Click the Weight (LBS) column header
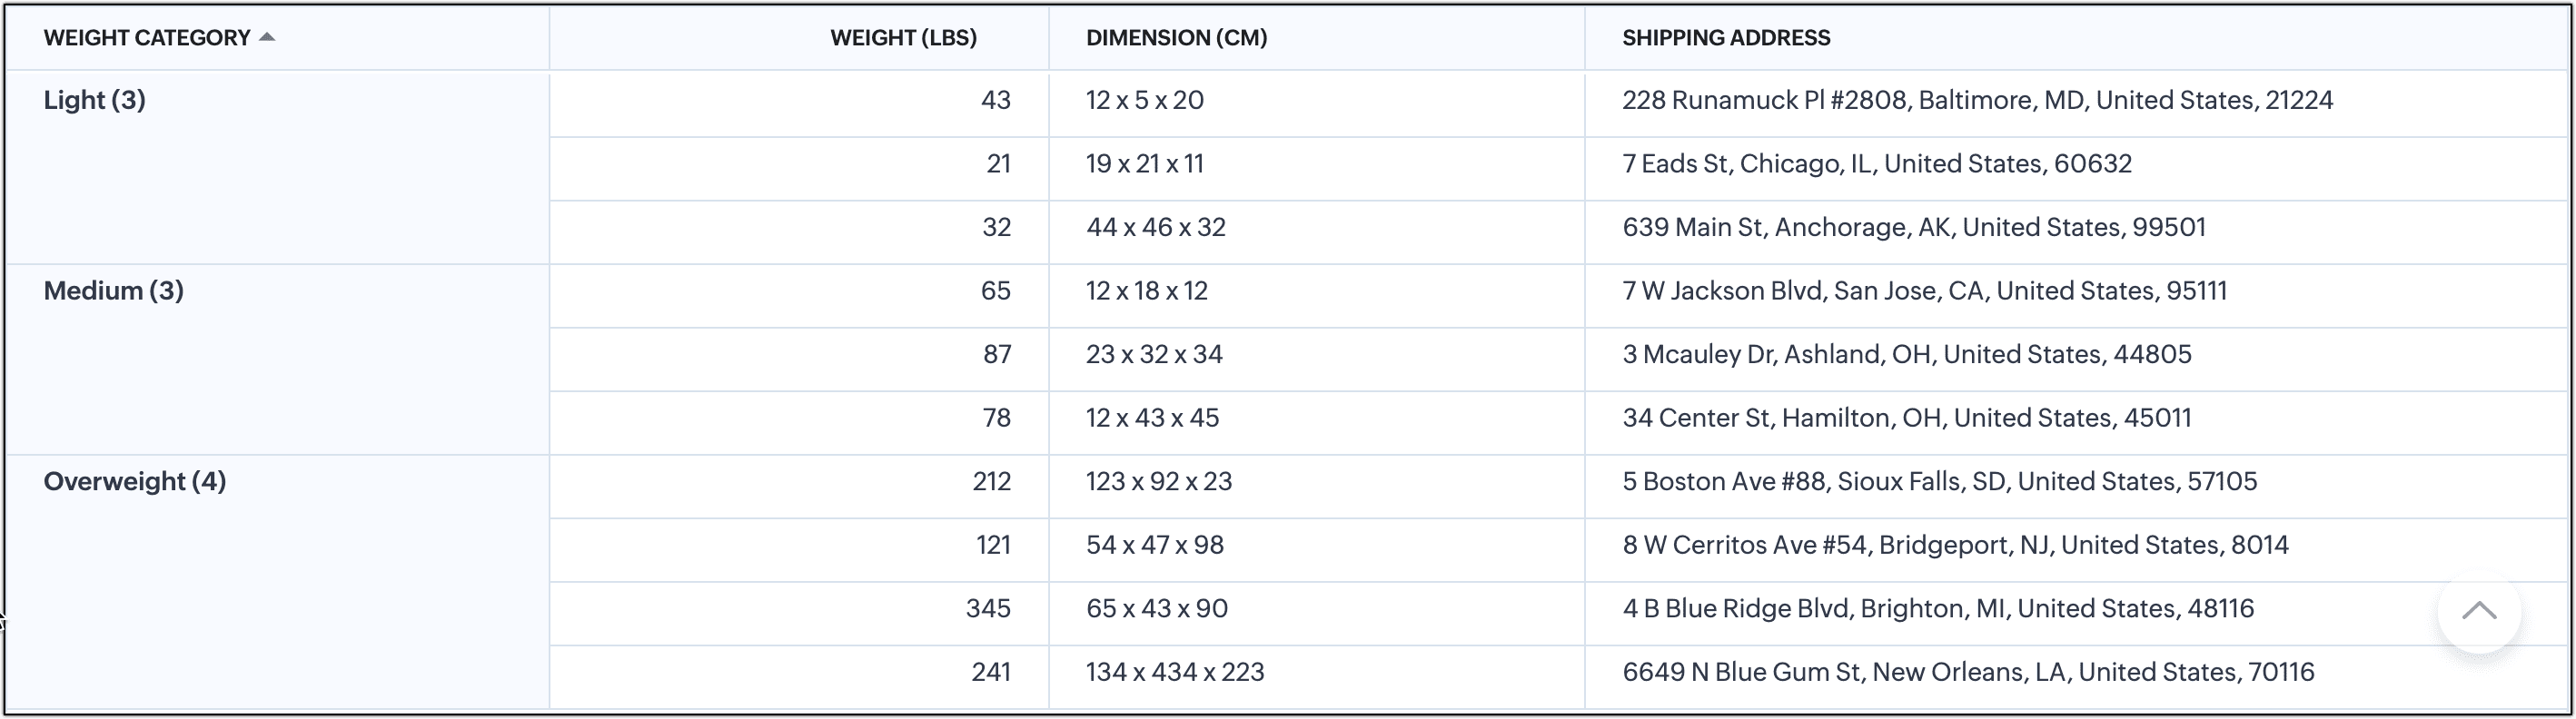 tap(902, 38)
